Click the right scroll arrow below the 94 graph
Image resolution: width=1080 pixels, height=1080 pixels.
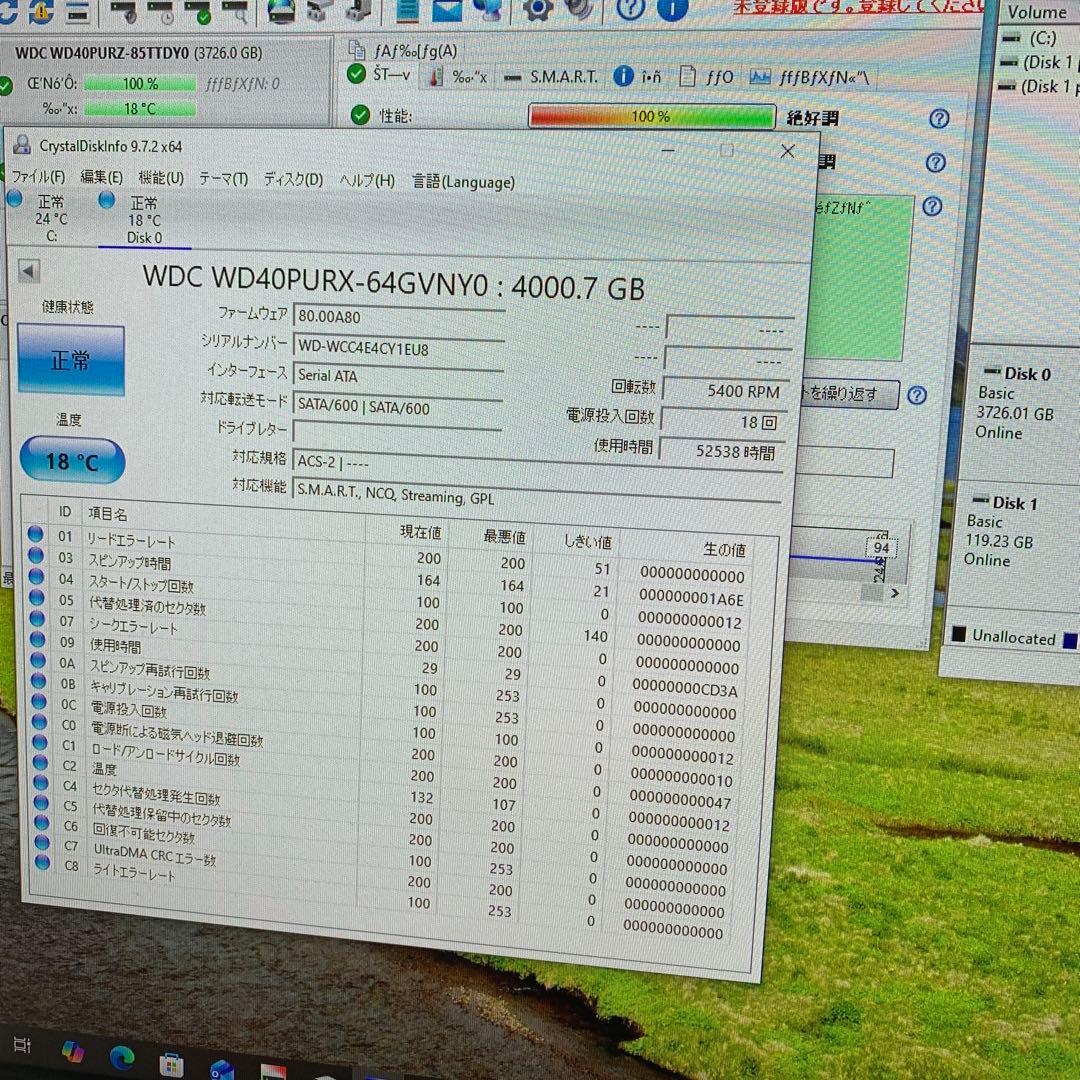895,593
